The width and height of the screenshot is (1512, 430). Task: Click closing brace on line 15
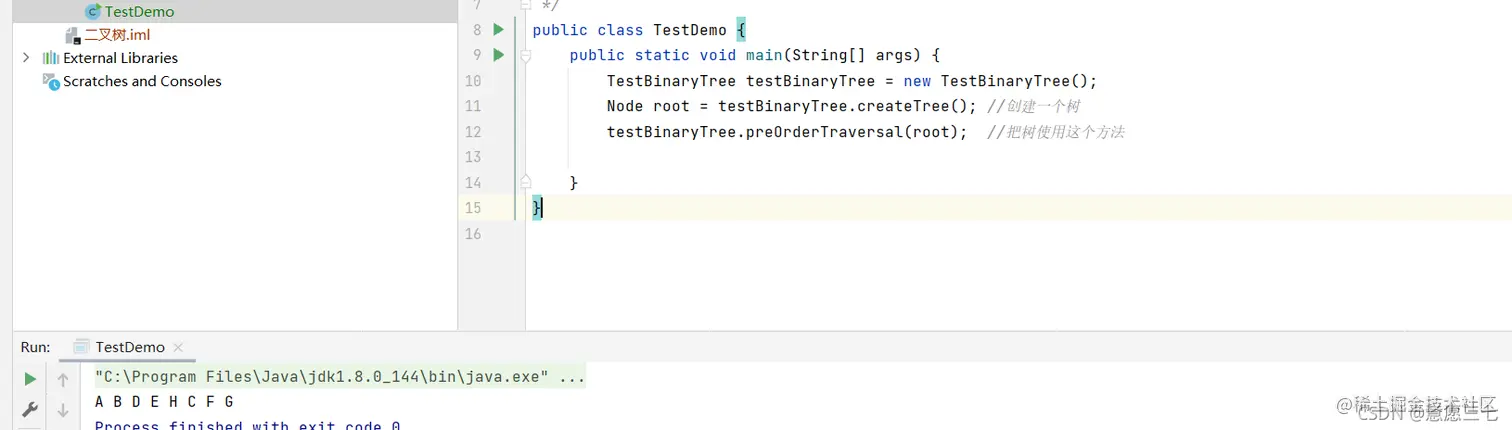(x=537, y=208)
